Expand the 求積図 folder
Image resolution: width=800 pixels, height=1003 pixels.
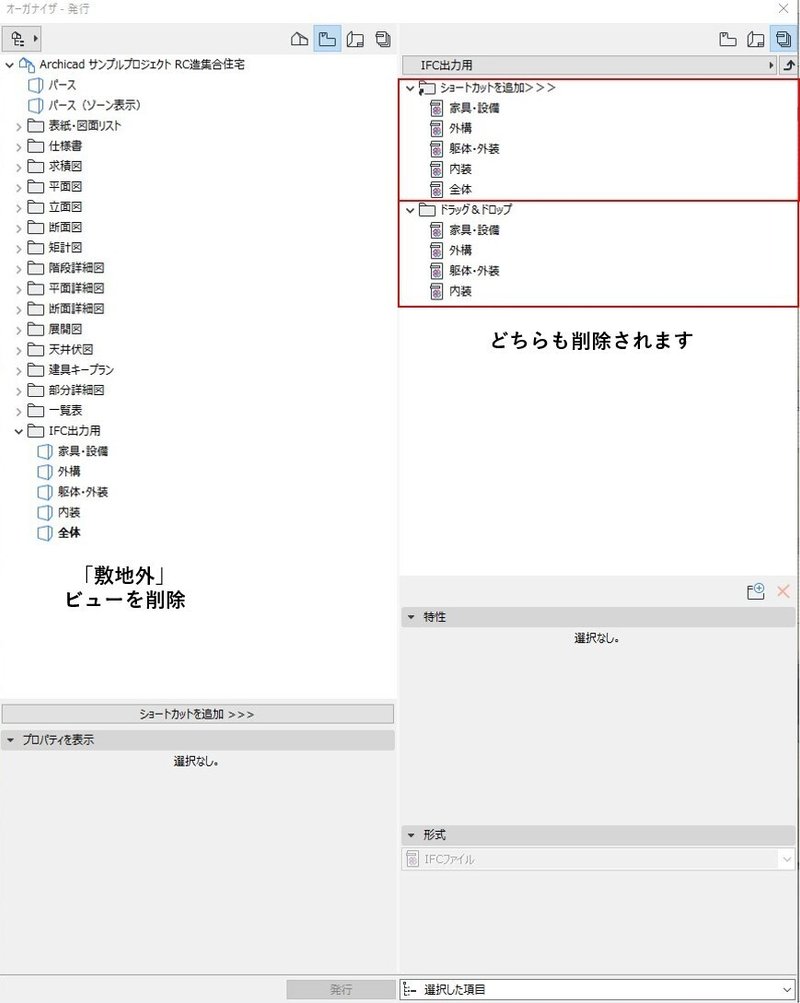19,167
